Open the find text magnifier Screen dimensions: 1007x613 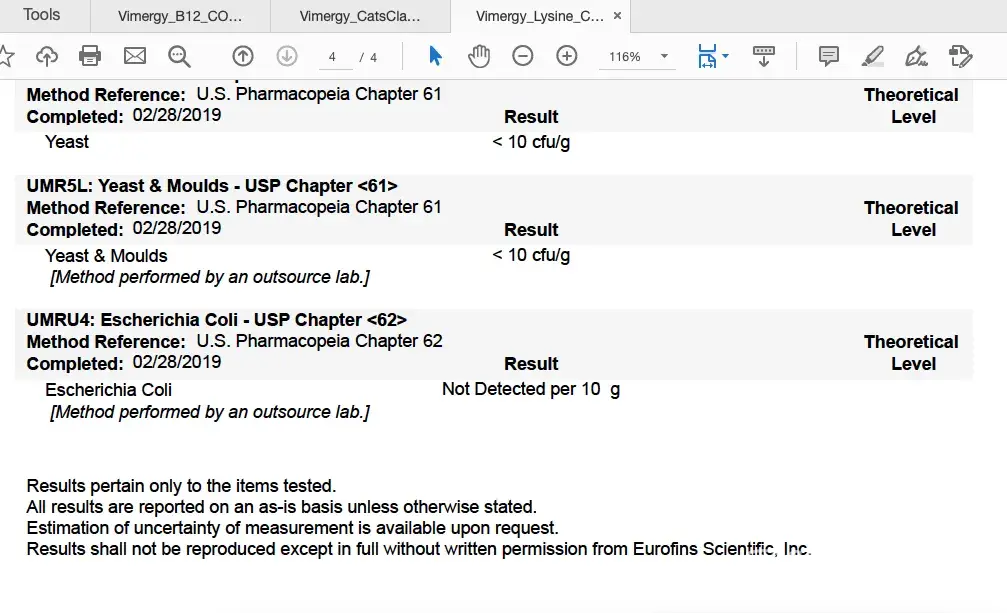(x=180, y=56)
